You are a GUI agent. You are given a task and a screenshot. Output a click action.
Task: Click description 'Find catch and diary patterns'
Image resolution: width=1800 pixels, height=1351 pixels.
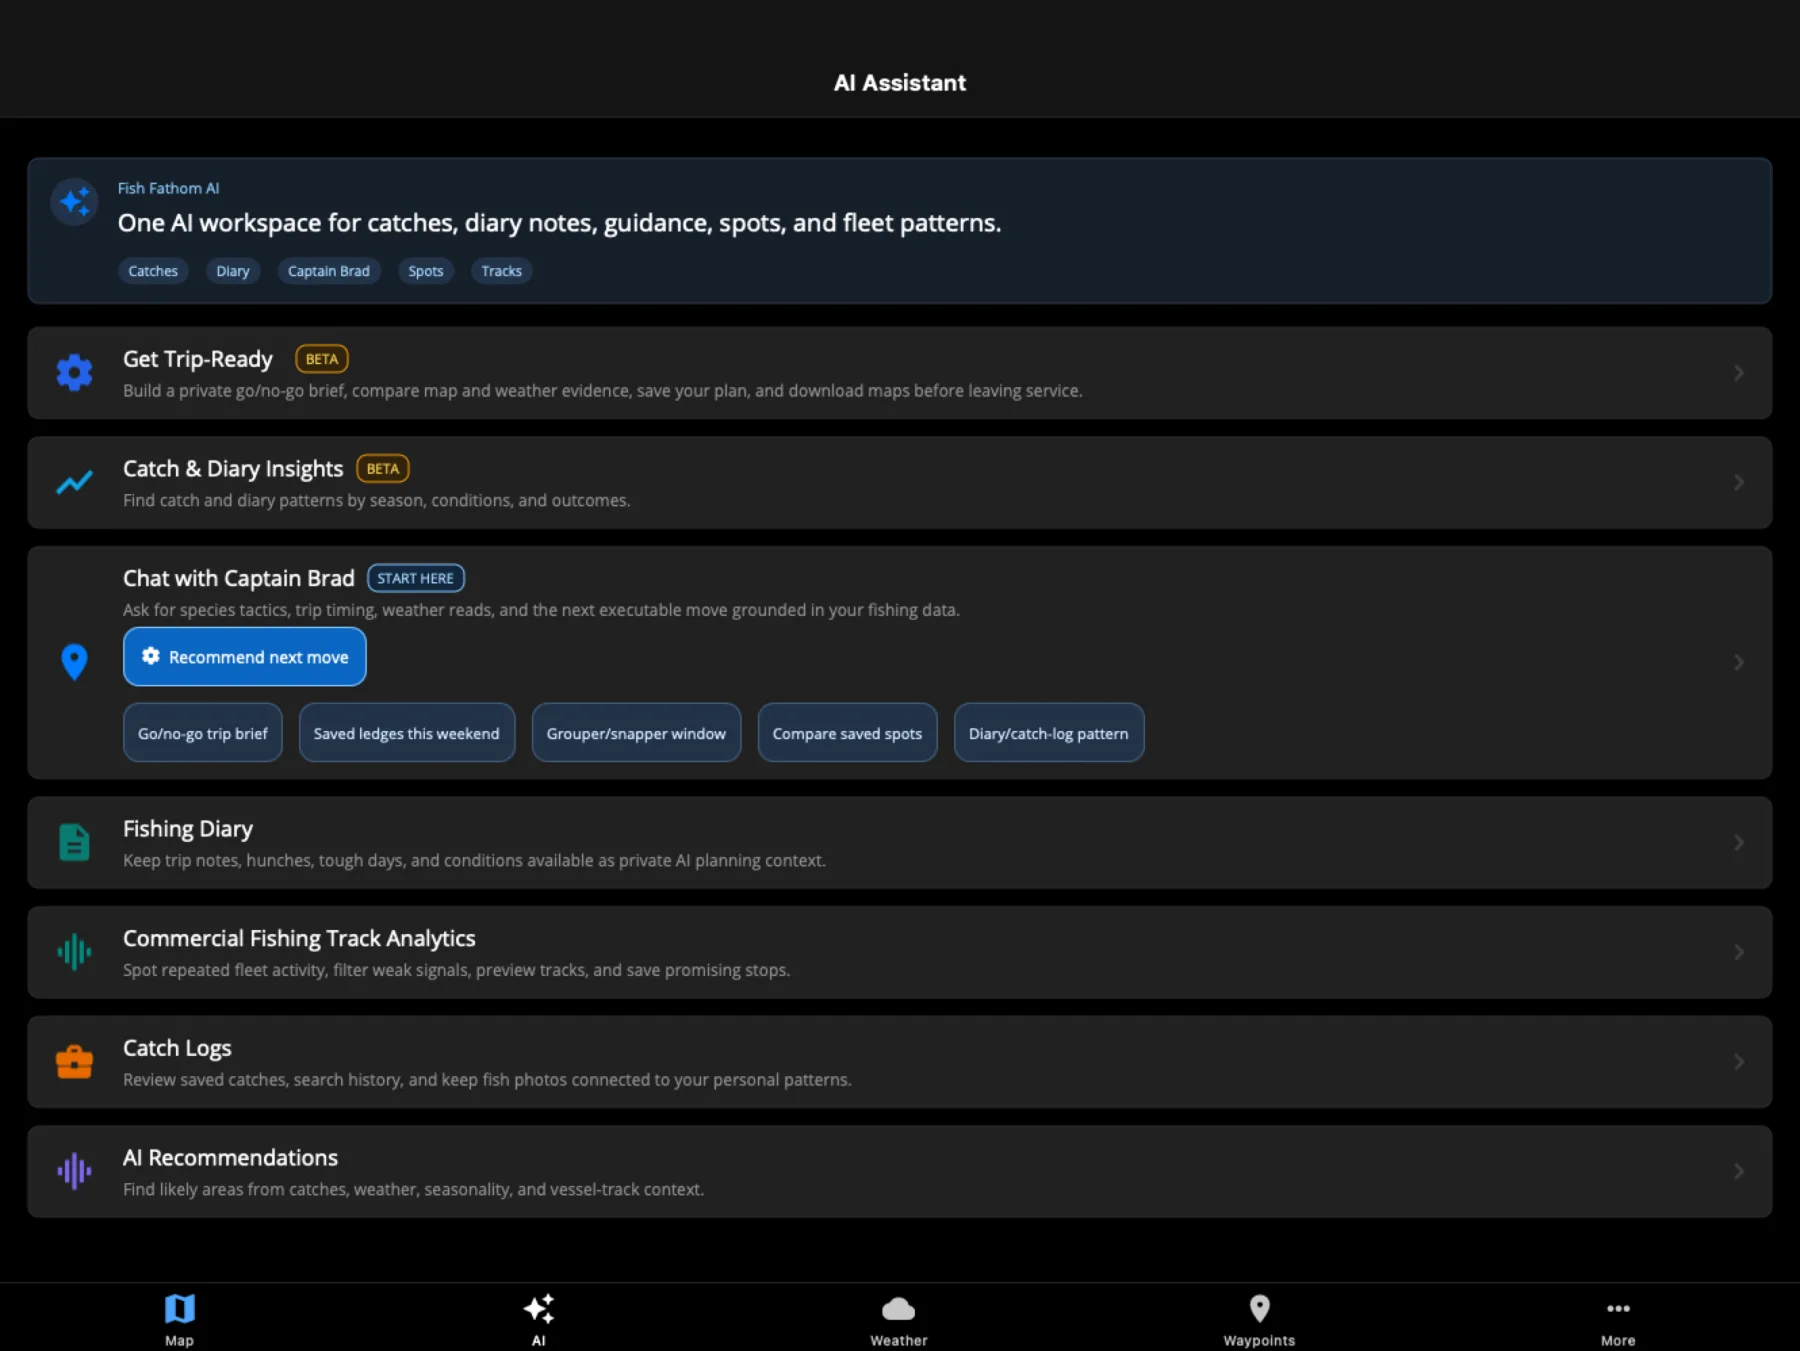point(377,500)
